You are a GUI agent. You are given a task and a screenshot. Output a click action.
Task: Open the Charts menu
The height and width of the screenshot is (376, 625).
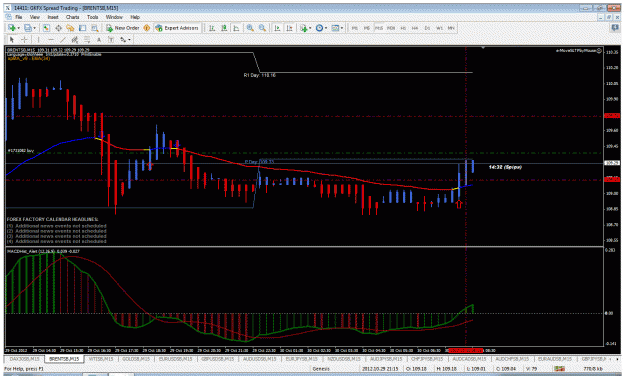click(73, 17)
